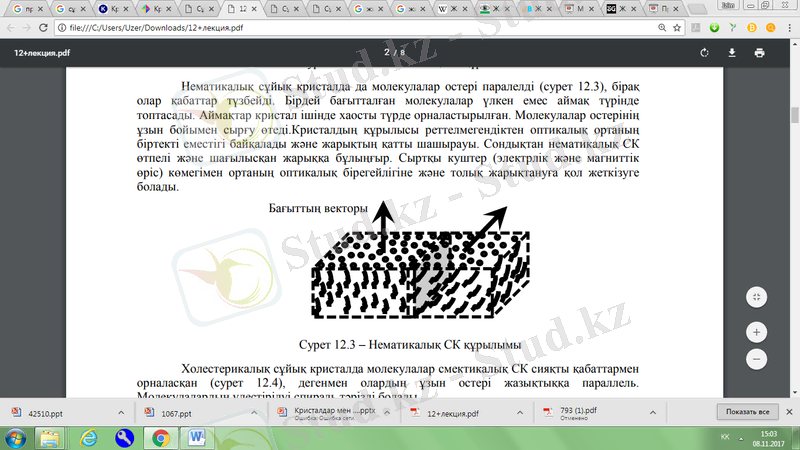Go back to previous page
The width and height of the screenshot is (800, 450).
pos(11,30)
